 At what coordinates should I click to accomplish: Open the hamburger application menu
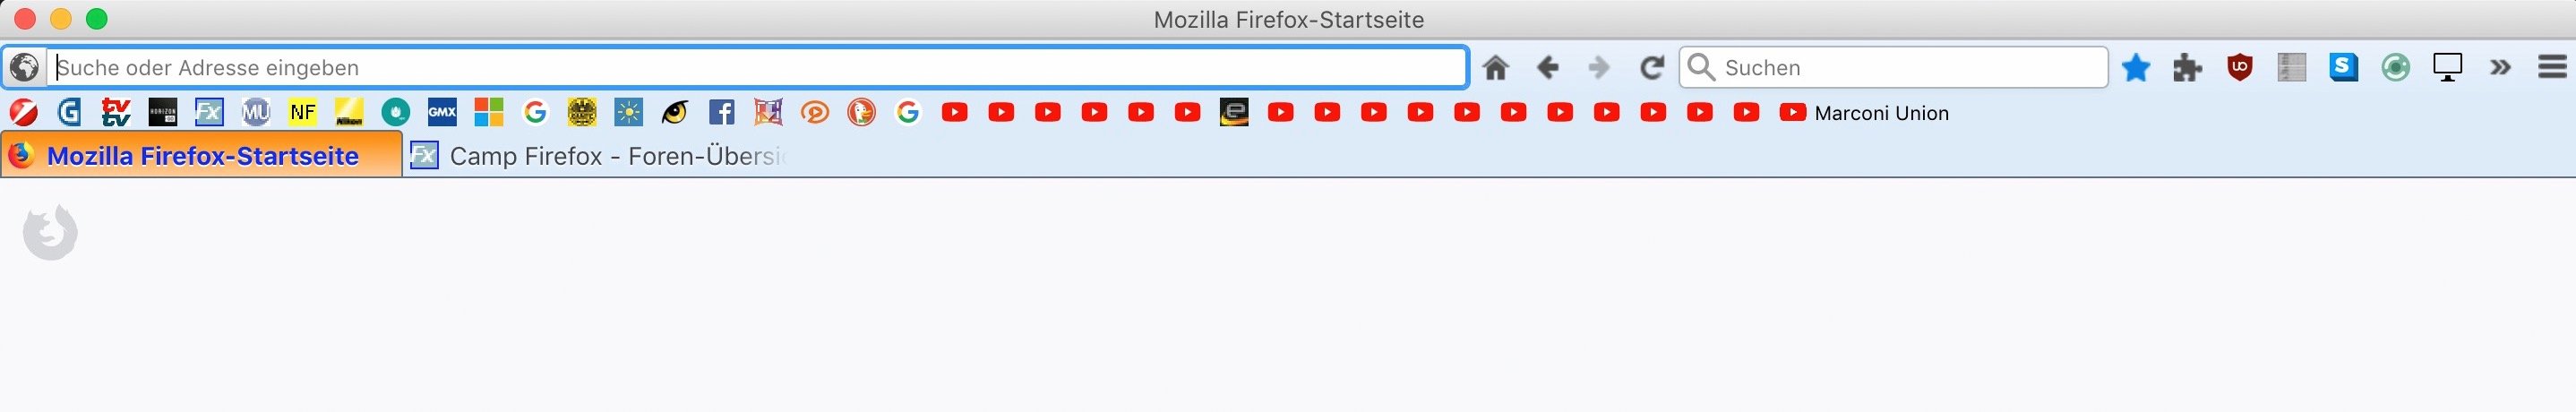click(2552, 67)
